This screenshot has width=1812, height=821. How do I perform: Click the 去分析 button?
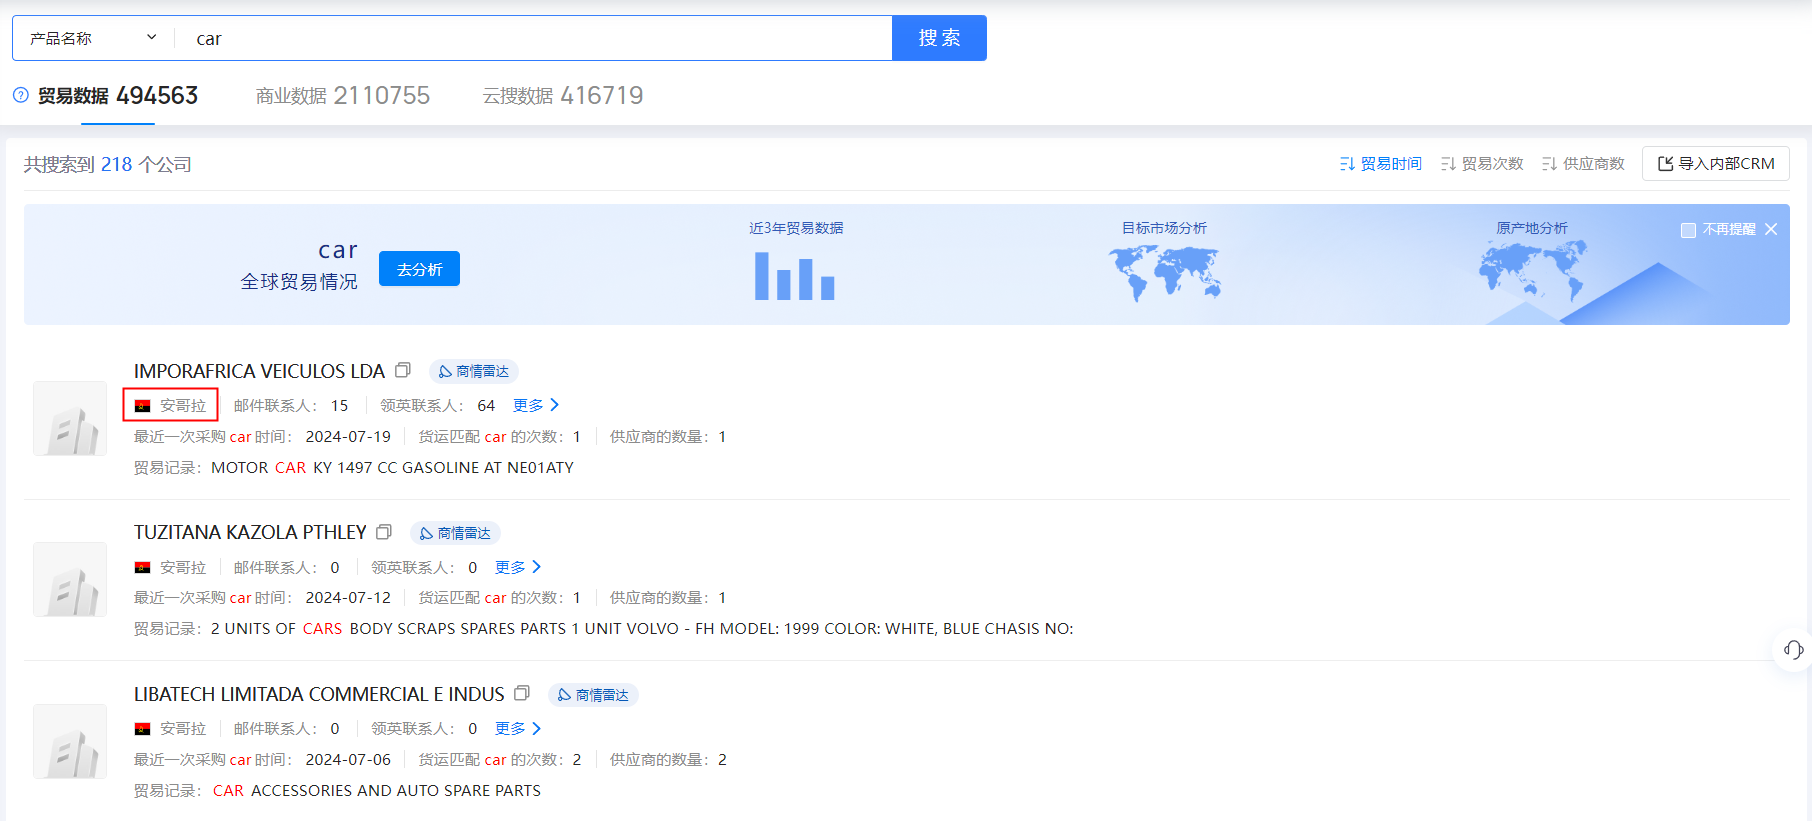pos(419,269)
